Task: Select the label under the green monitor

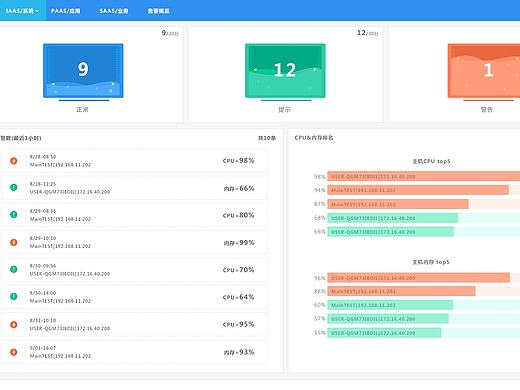Action: click(x=284, y=109)
